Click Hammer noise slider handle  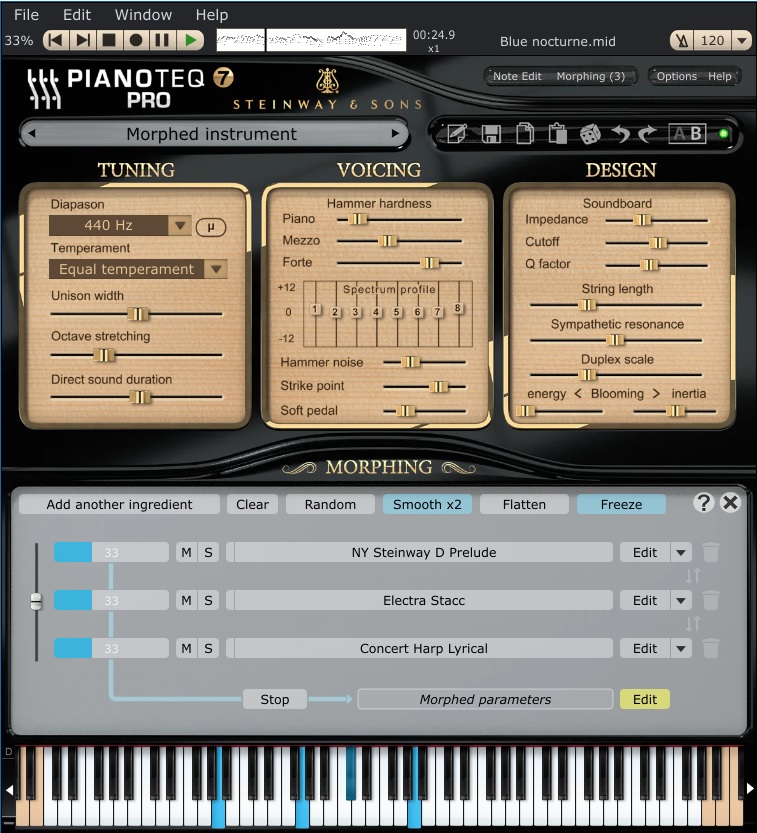(410, 362)
